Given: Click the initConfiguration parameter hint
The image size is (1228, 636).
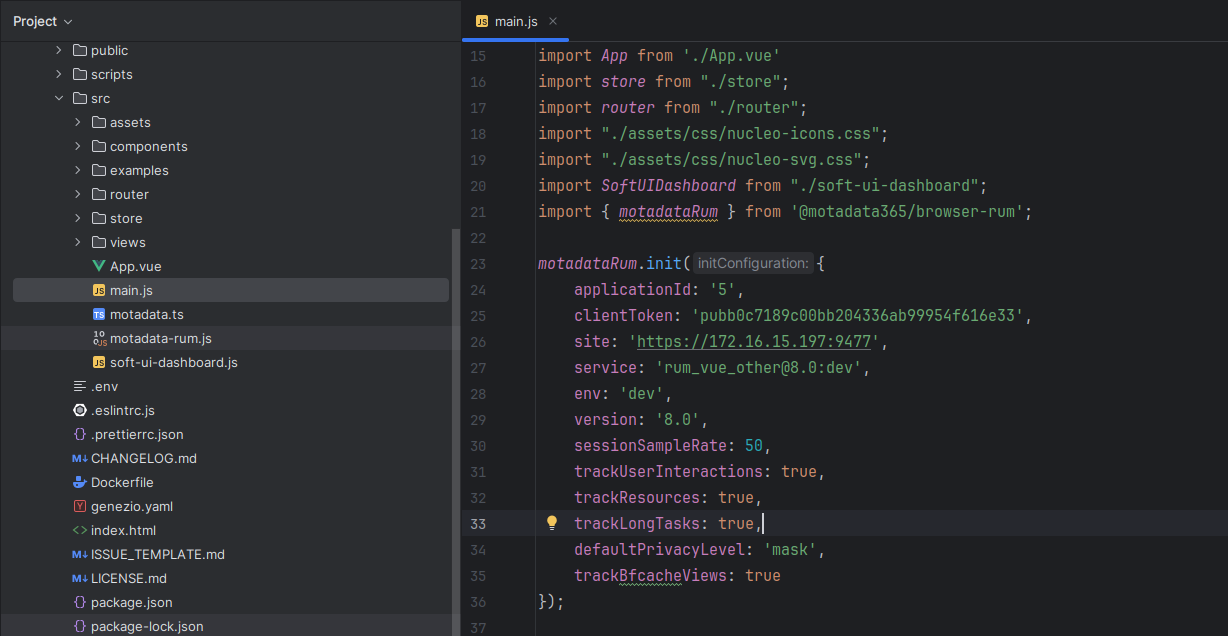Looking at the screenshot, I should (x=752, y=264).
